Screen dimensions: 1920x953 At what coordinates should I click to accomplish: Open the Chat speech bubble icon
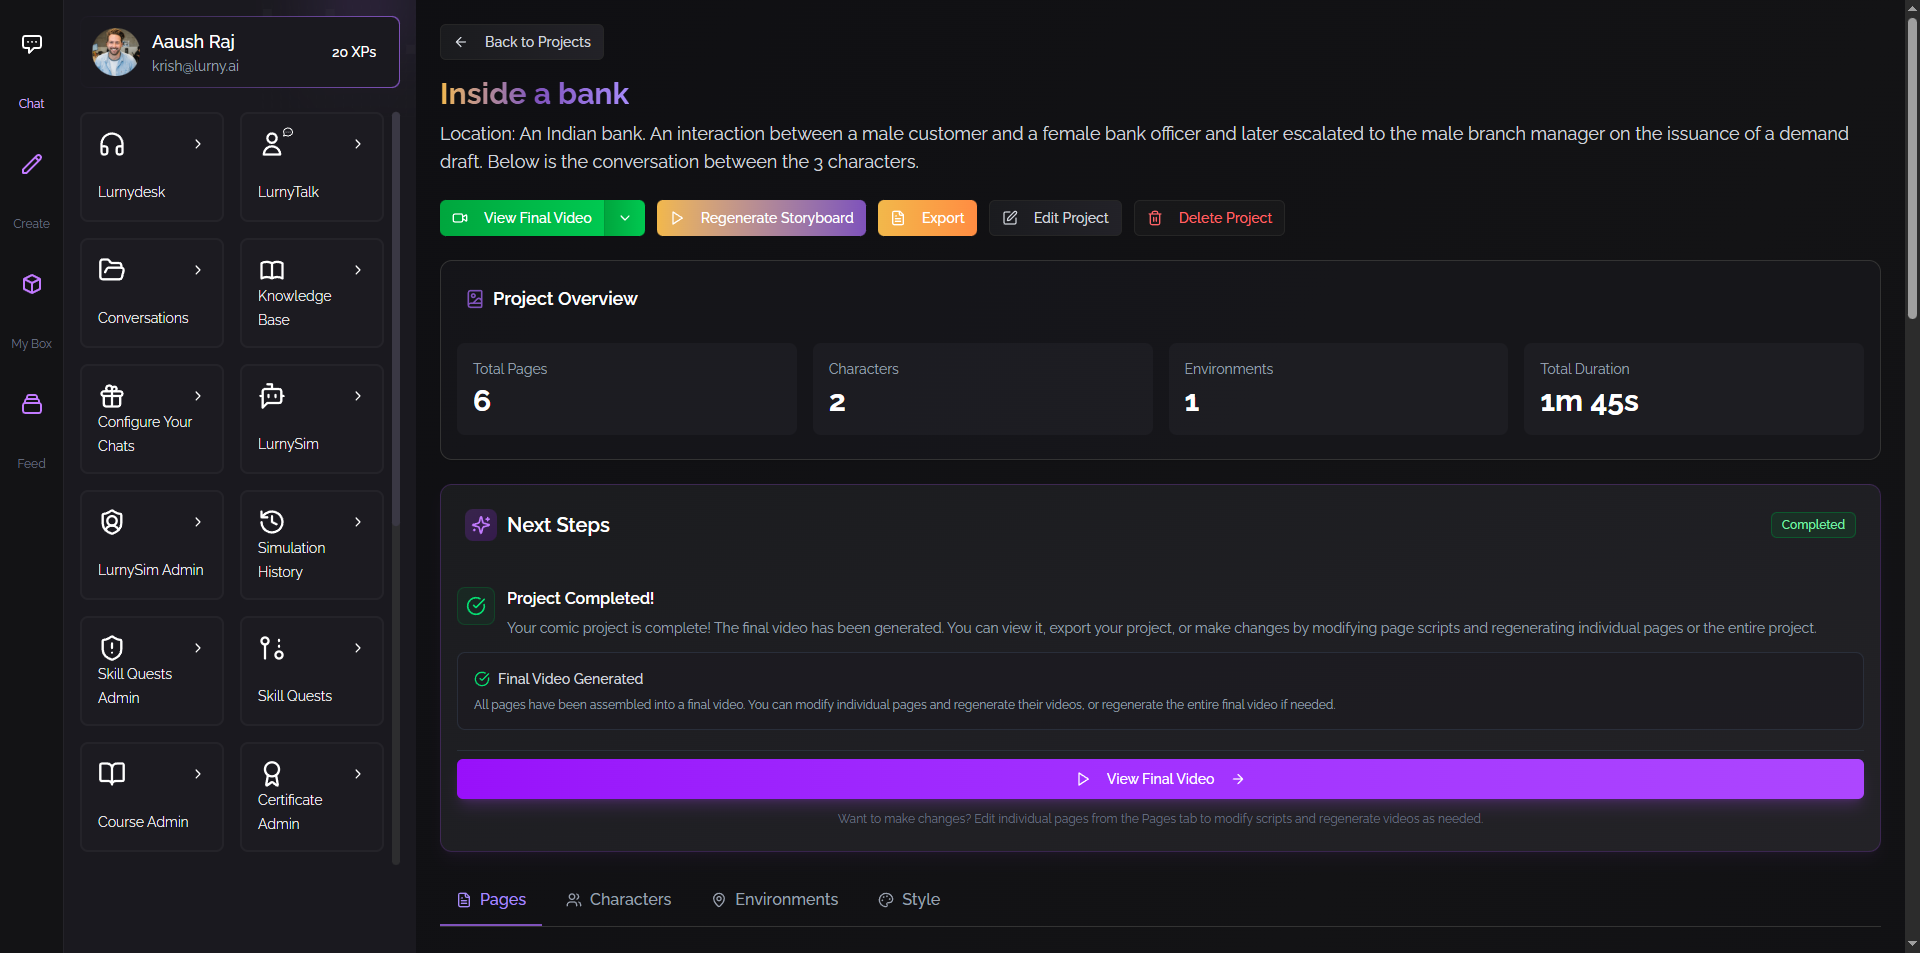32,44
